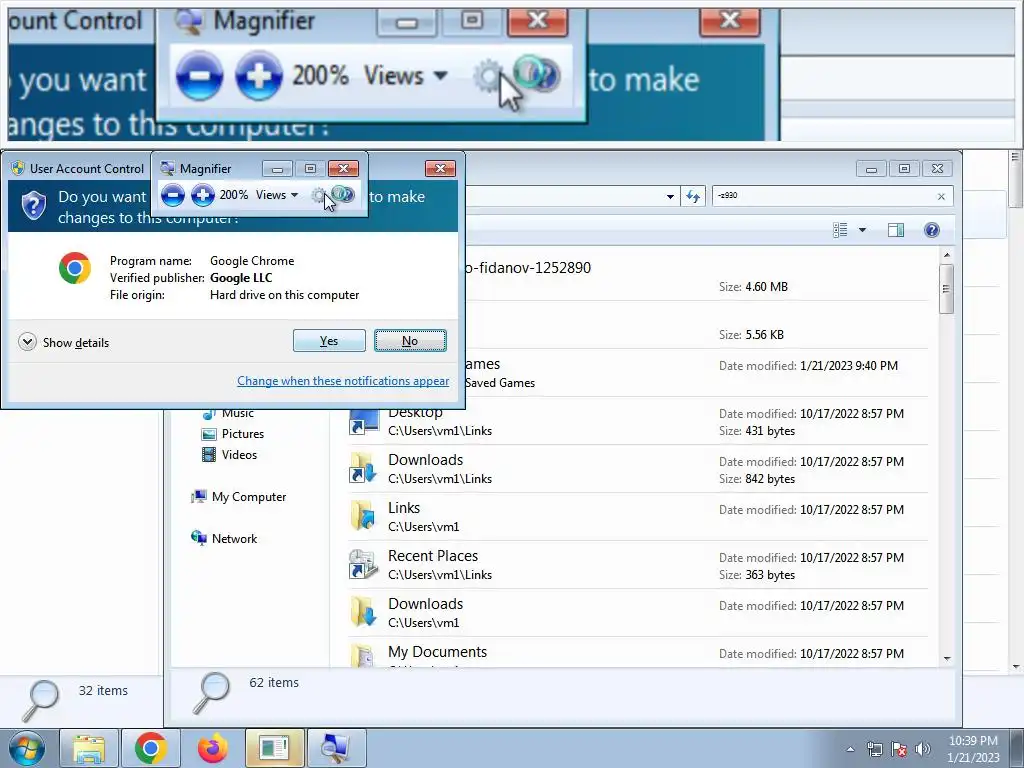Expand Show details in UAC dialog
Image resolution: width=1024 pixels, height=768 pixels.
tap(63, 342)
